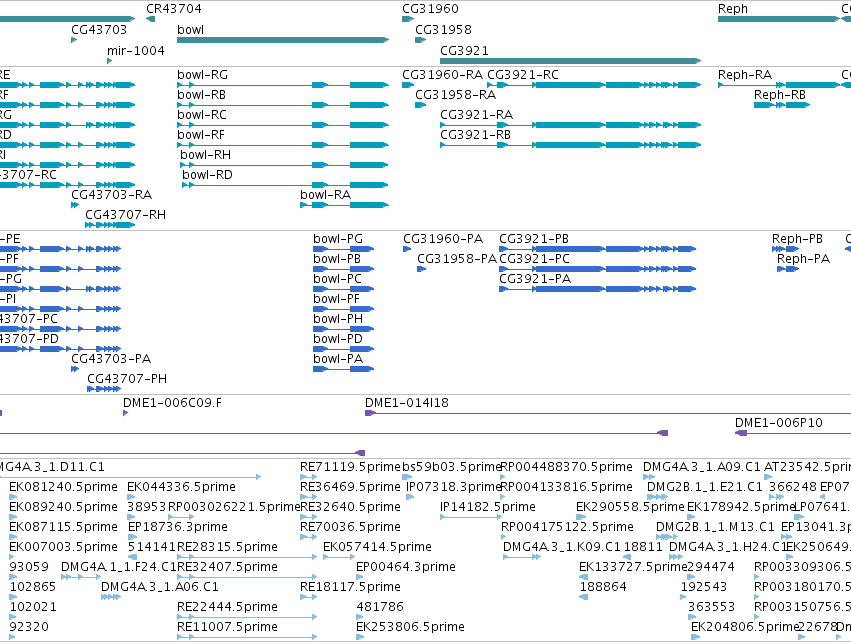851x642 pixels.
Task: Click protein bowl-PC
Action: pyautogui.click(x=344, y=289)
